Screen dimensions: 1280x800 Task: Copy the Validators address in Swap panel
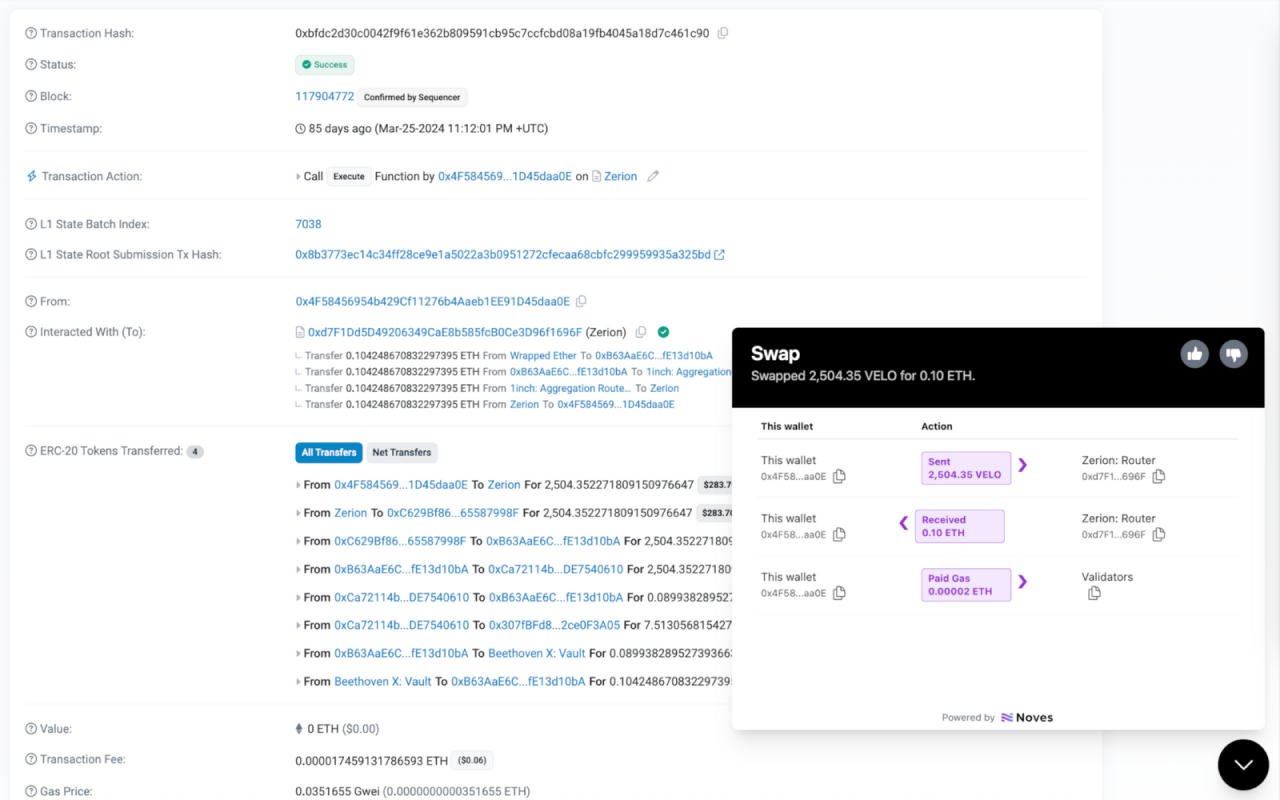coord(1093,593)
